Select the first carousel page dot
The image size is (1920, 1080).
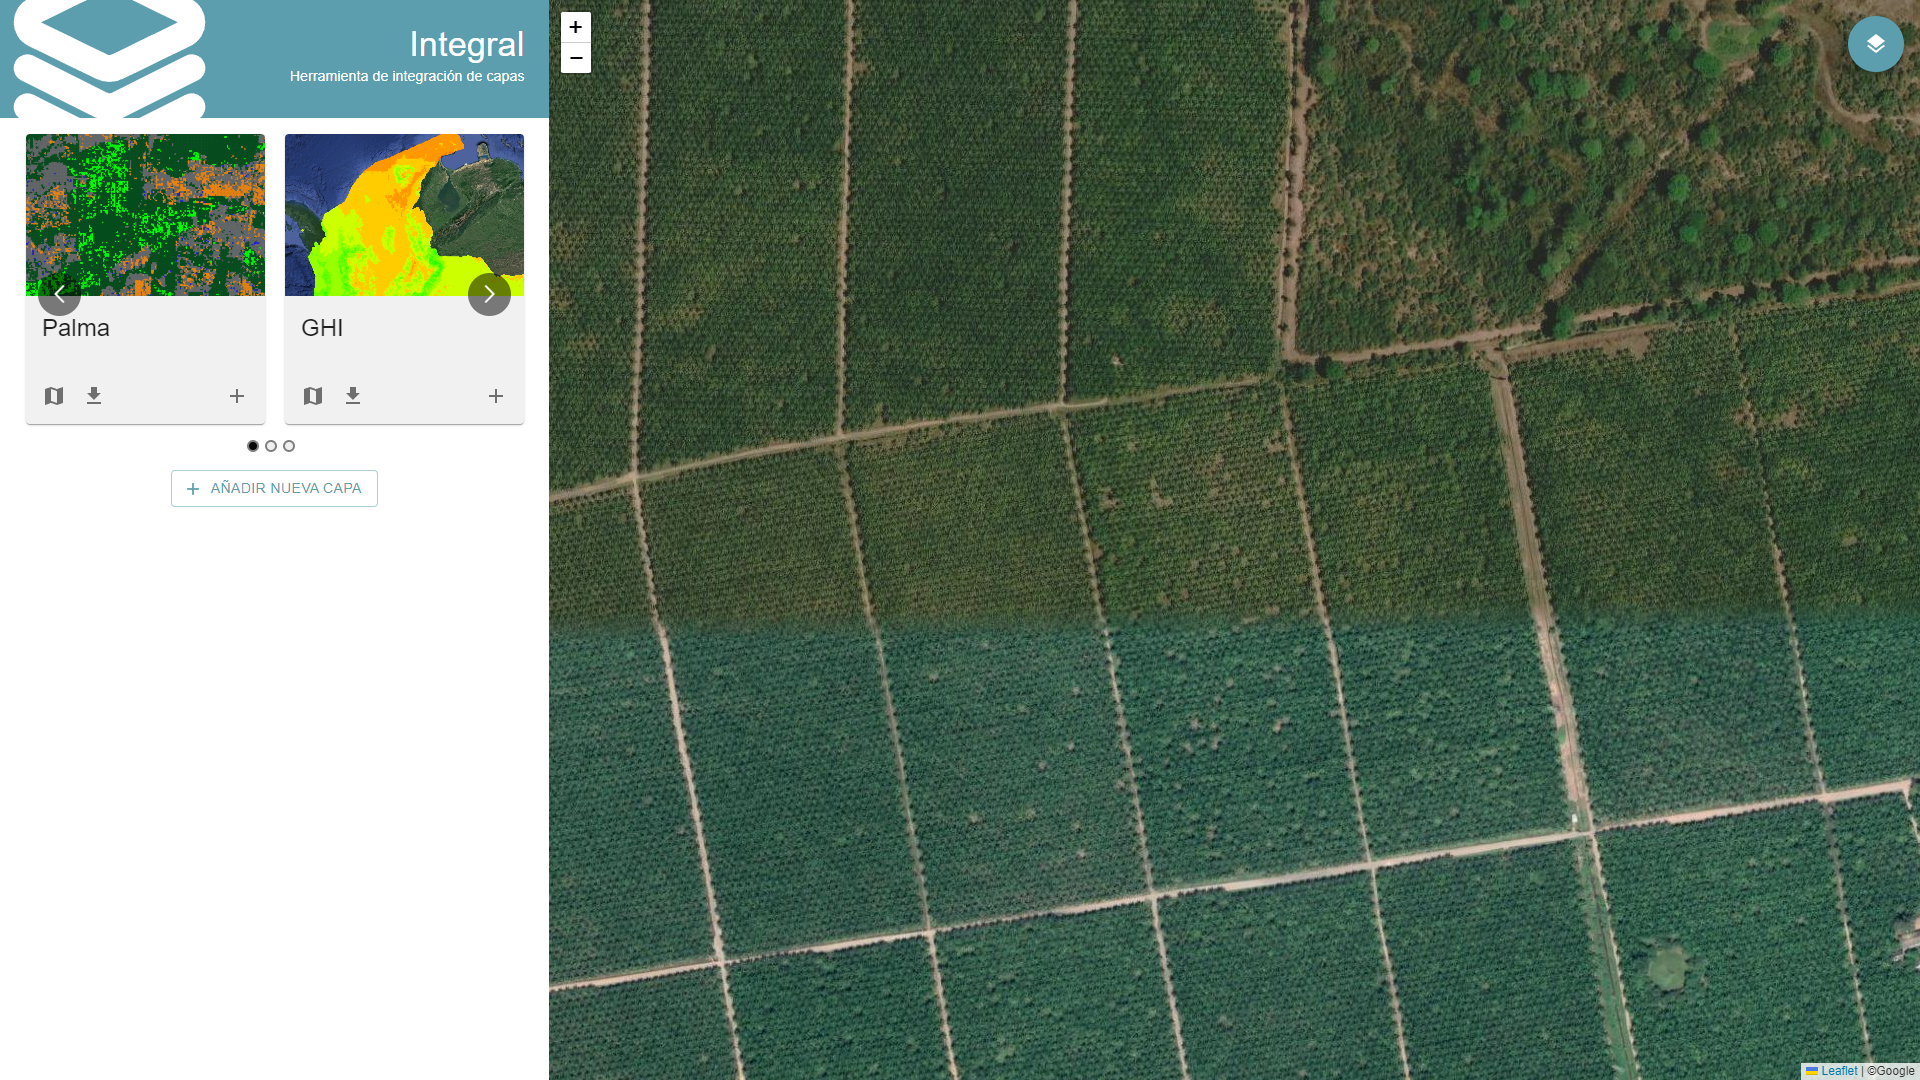point(253,446)
